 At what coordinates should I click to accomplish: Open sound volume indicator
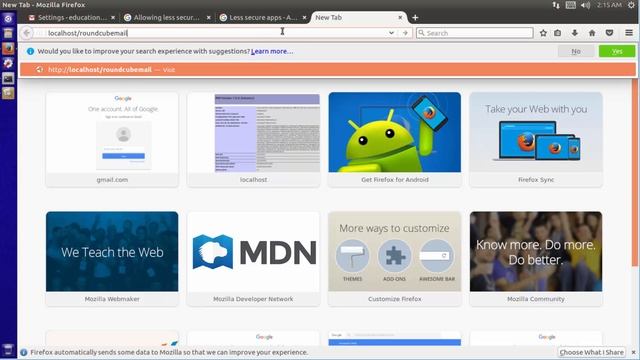(x=585, y=5)
